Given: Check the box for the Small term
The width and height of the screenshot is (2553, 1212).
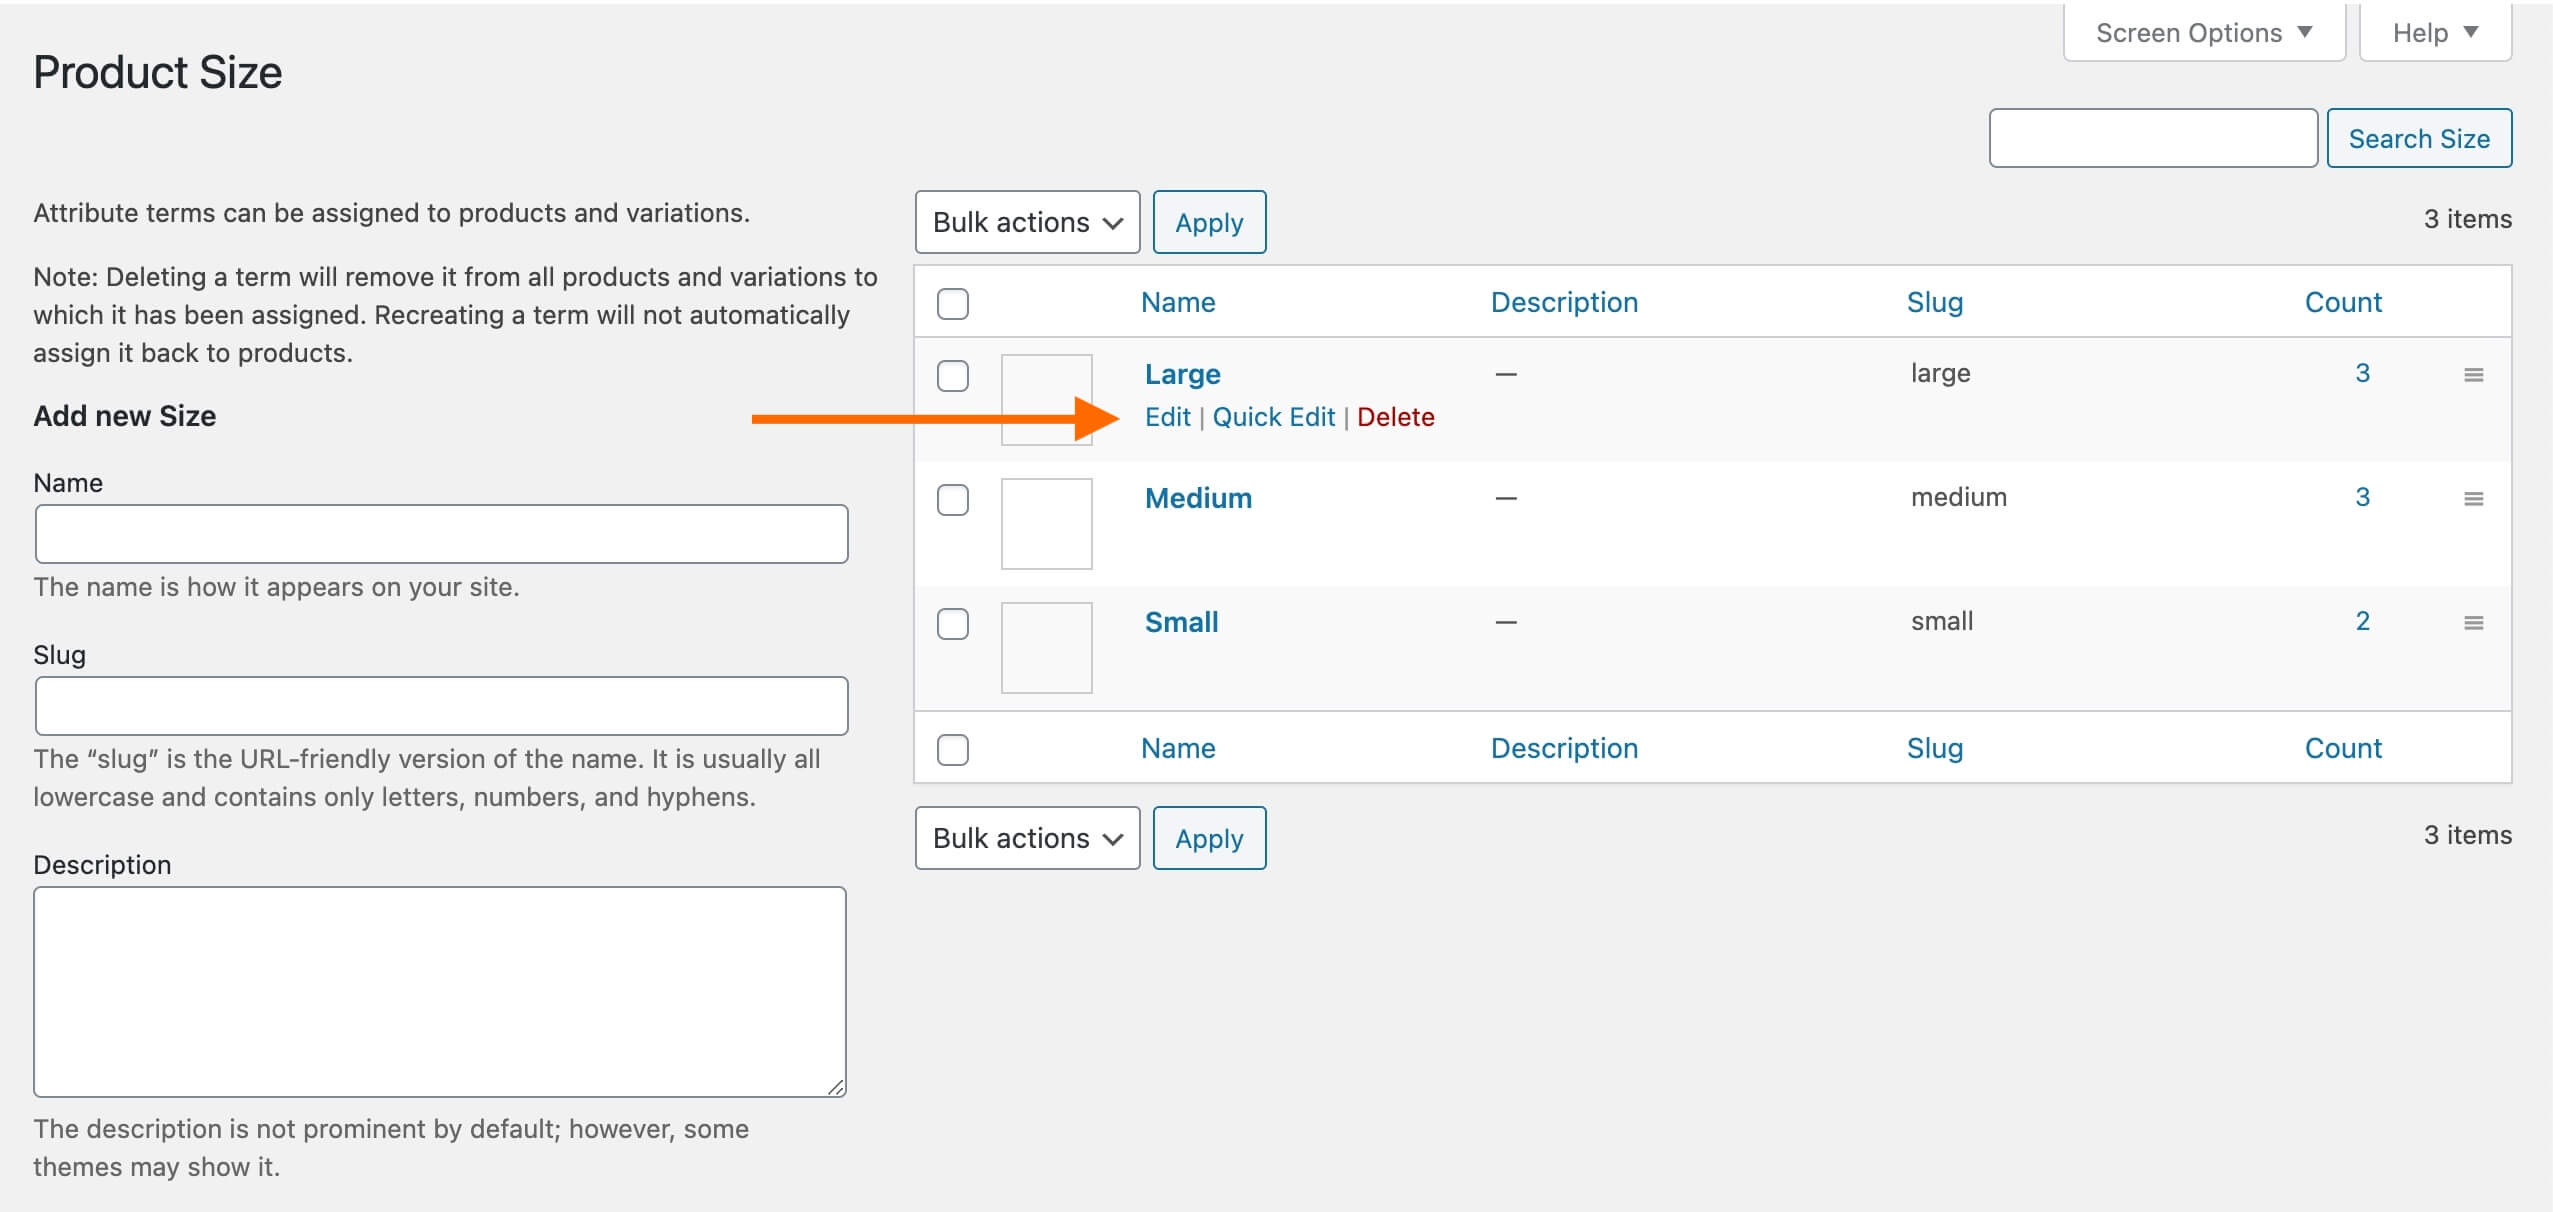Looking at the screenshot, I should click(x=952, y=624).
